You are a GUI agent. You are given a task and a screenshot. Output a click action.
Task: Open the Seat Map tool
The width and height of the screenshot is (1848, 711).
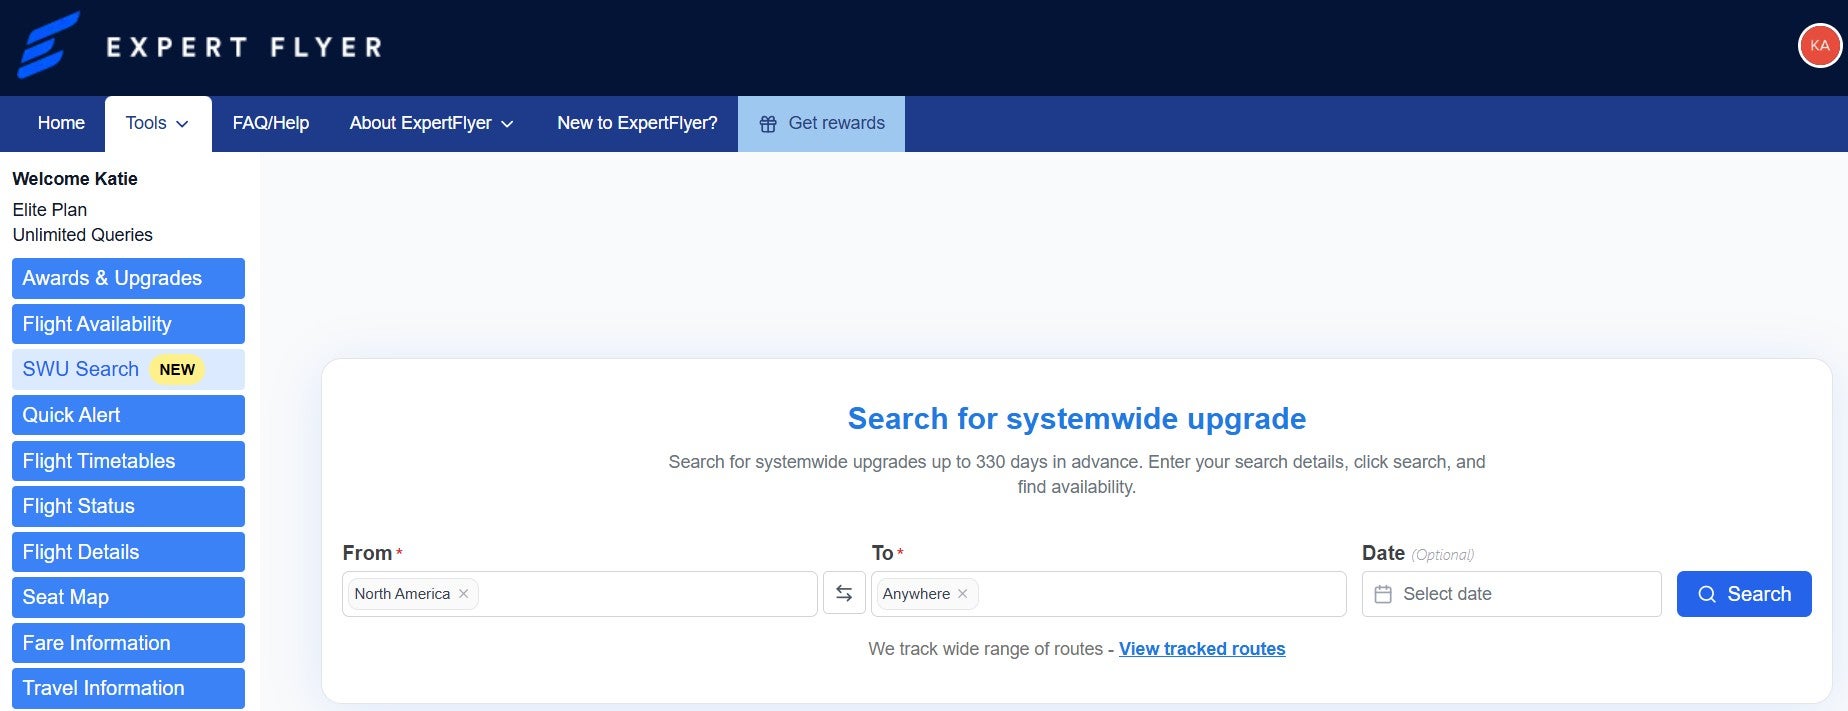click(x=128, y=597)
